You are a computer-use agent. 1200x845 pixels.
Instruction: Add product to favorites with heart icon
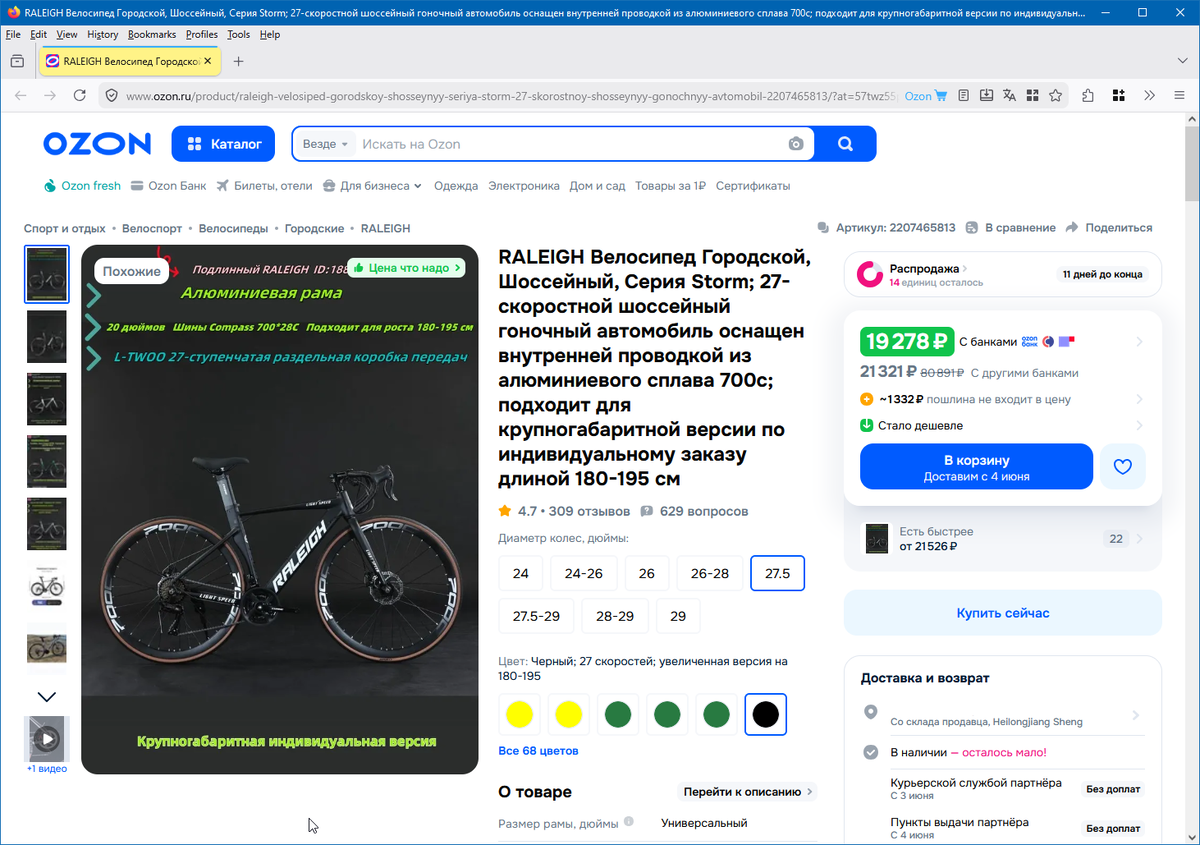[x=1123, y=467]
